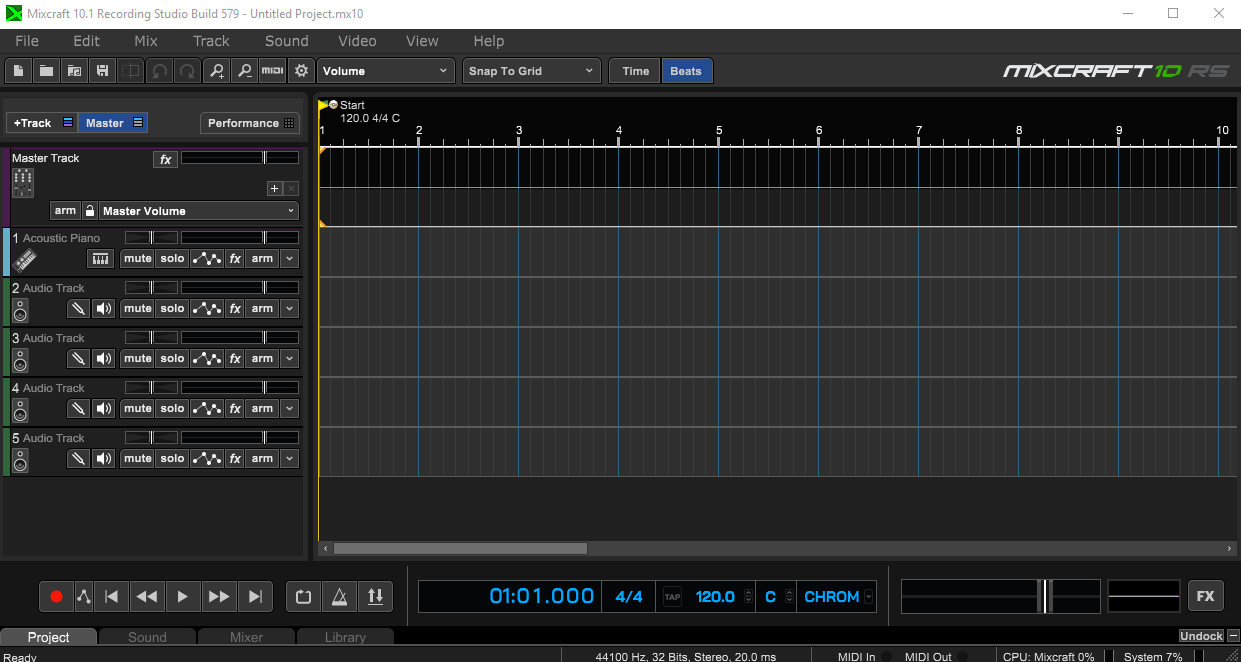Arm track 4 Audio Track for recording
Image resolution: width=1241 pixels, height=662 pixels.
click(x=262, y=409)
